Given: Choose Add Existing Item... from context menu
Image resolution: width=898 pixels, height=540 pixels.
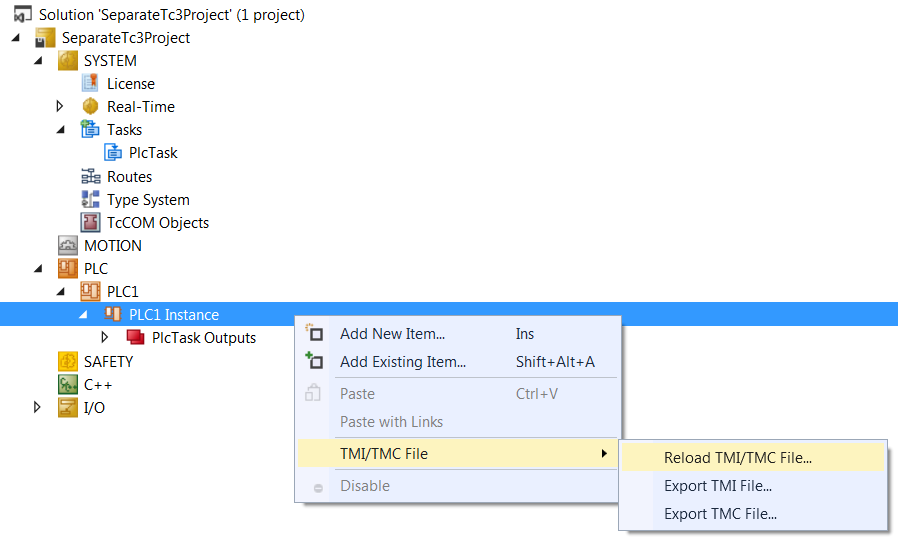Looking at the screenshot, I should [x=458, y=362].
